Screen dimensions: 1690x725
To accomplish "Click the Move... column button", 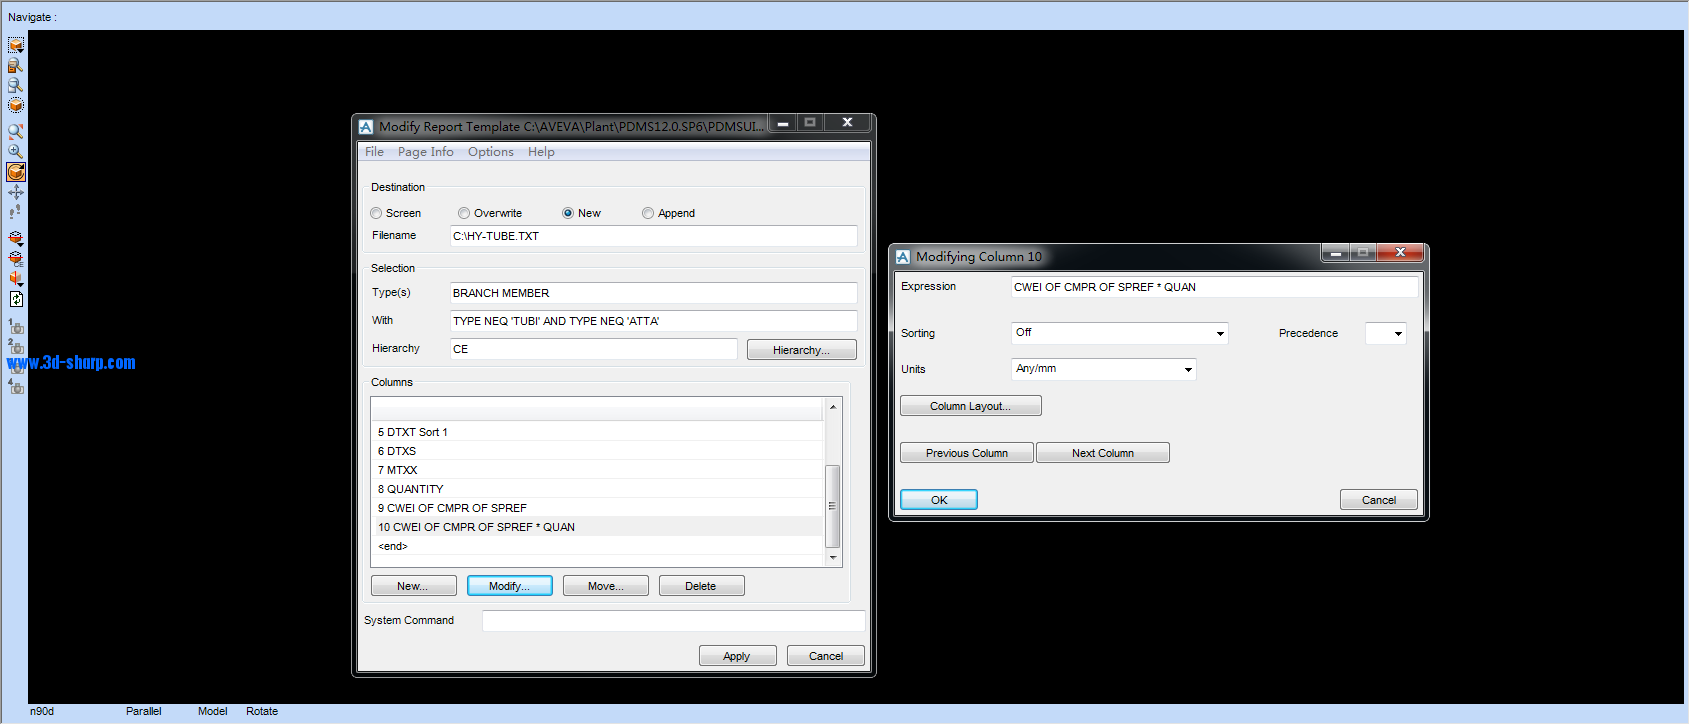I will 606,586.
